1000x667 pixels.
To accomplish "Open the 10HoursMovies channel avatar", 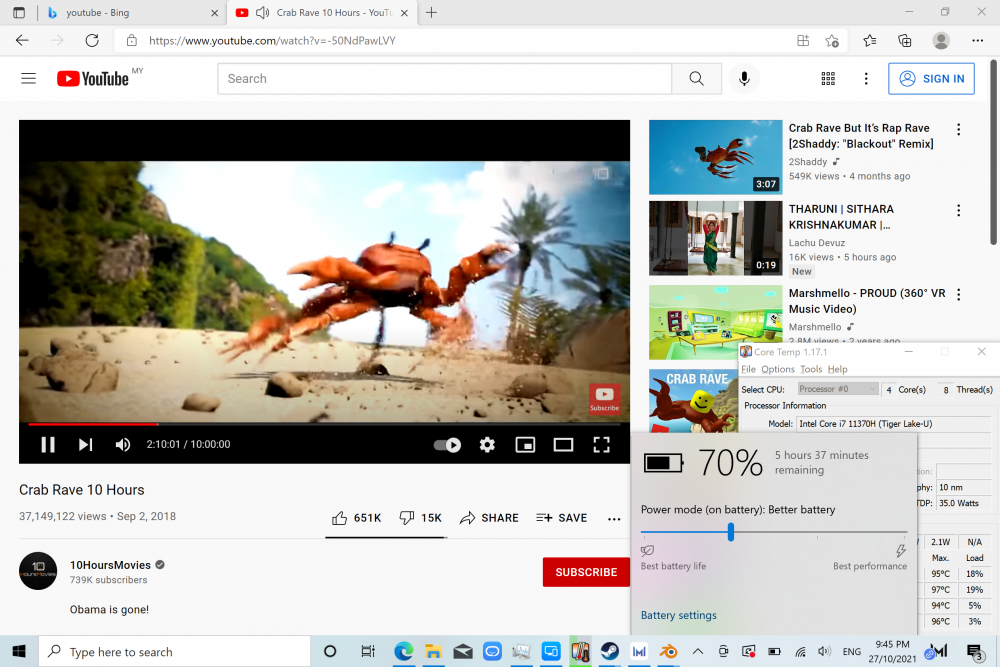I will coord(38,571).
